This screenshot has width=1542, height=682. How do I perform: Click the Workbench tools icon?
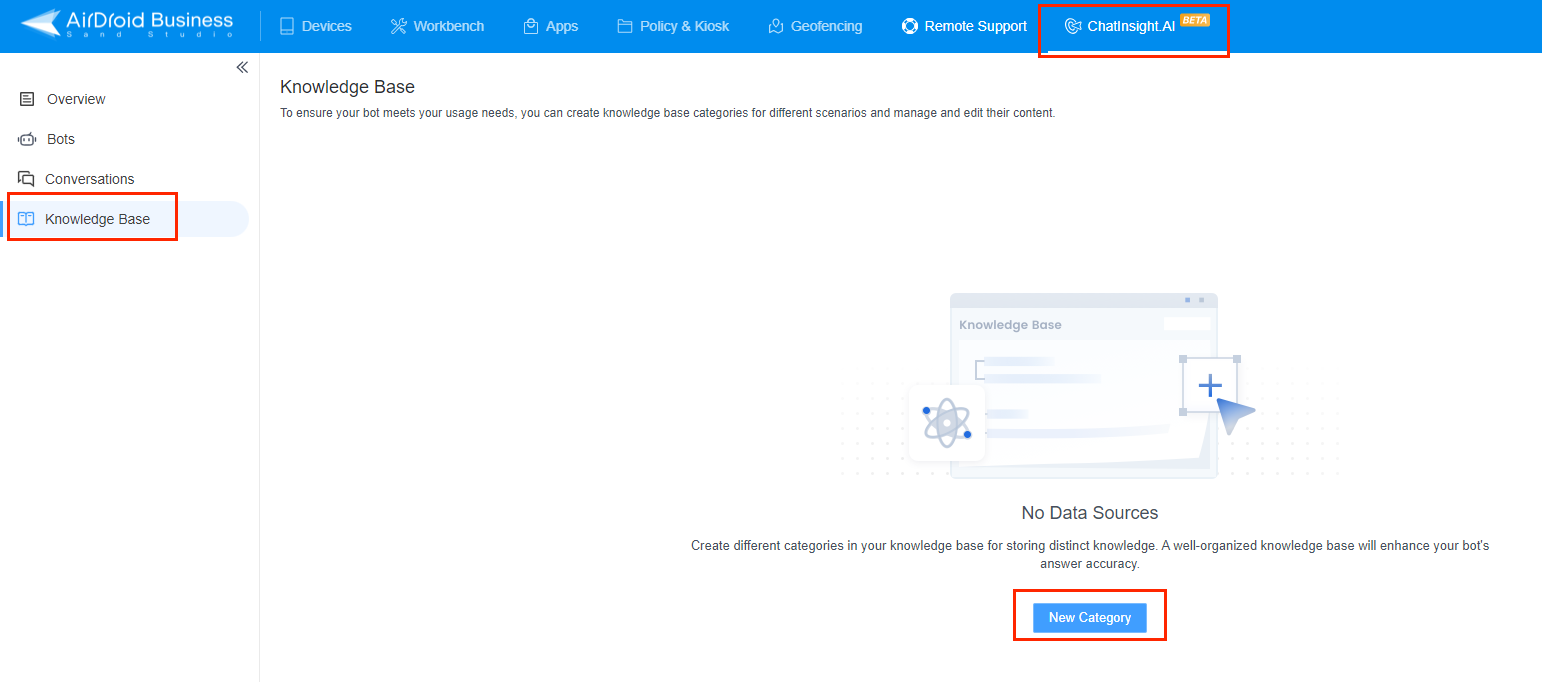click(398, 26)
